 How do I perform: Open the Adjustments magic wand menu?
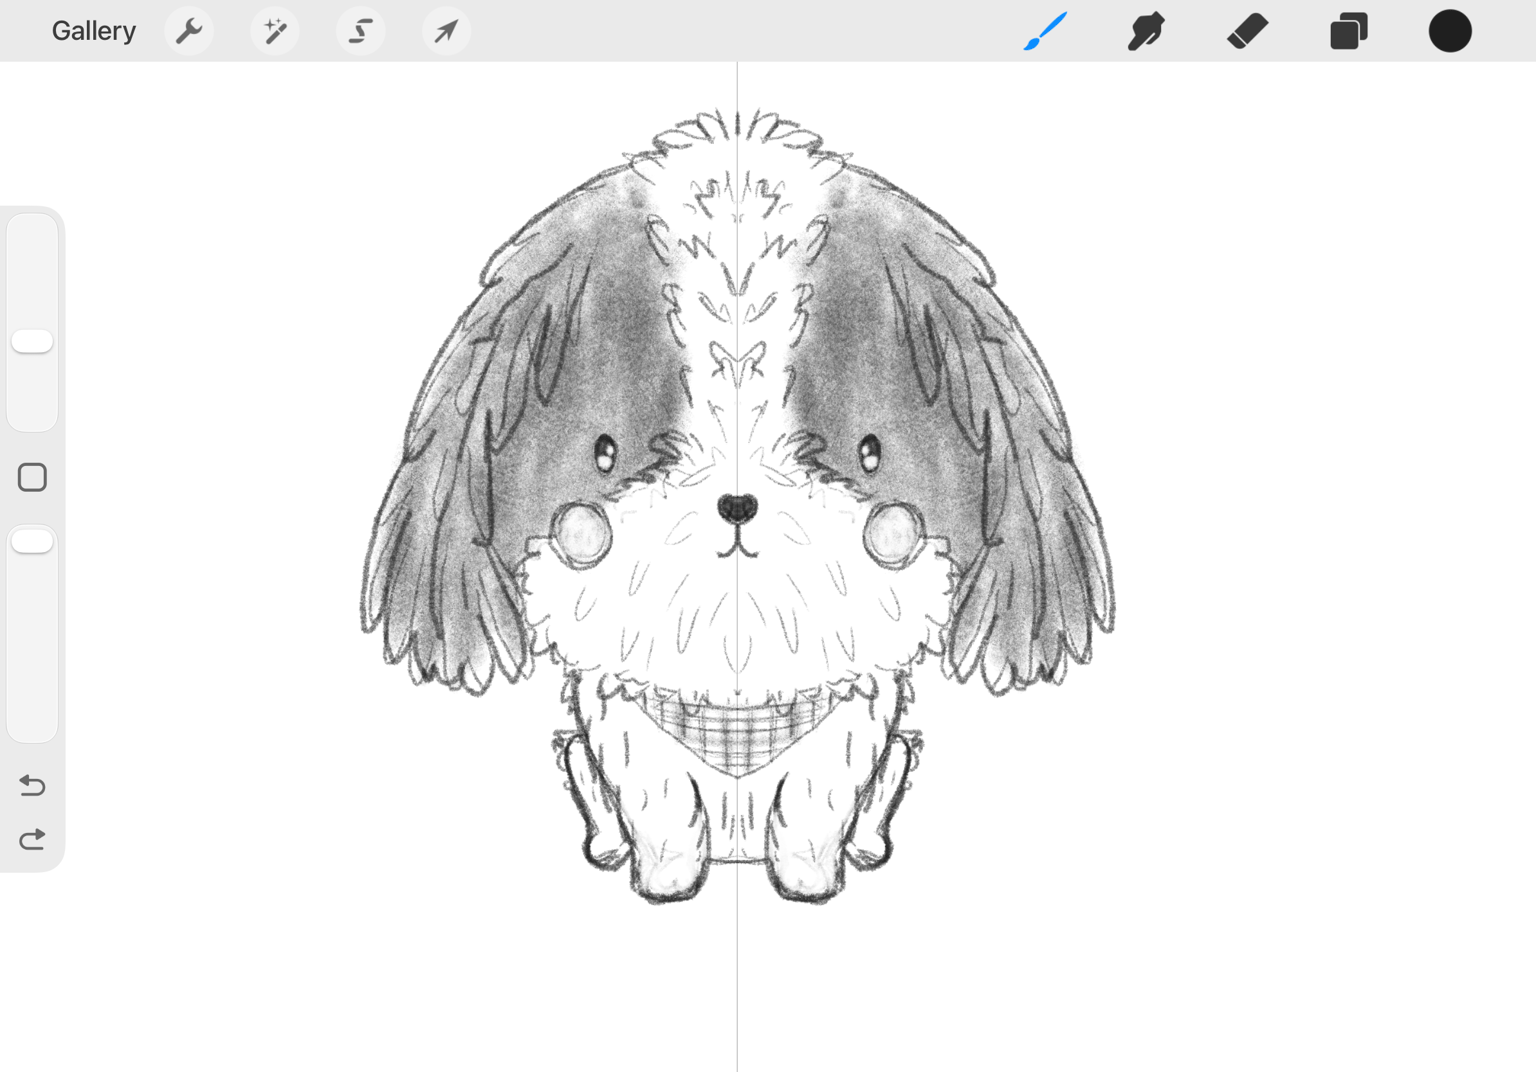click(x=275, y=31)
